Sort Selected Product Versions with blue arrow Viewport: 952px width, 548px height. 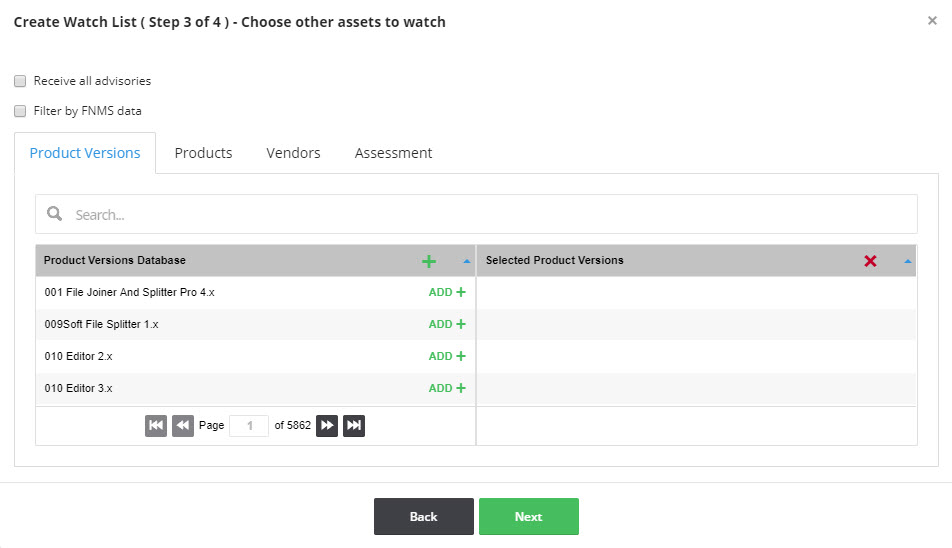point(908,261)
